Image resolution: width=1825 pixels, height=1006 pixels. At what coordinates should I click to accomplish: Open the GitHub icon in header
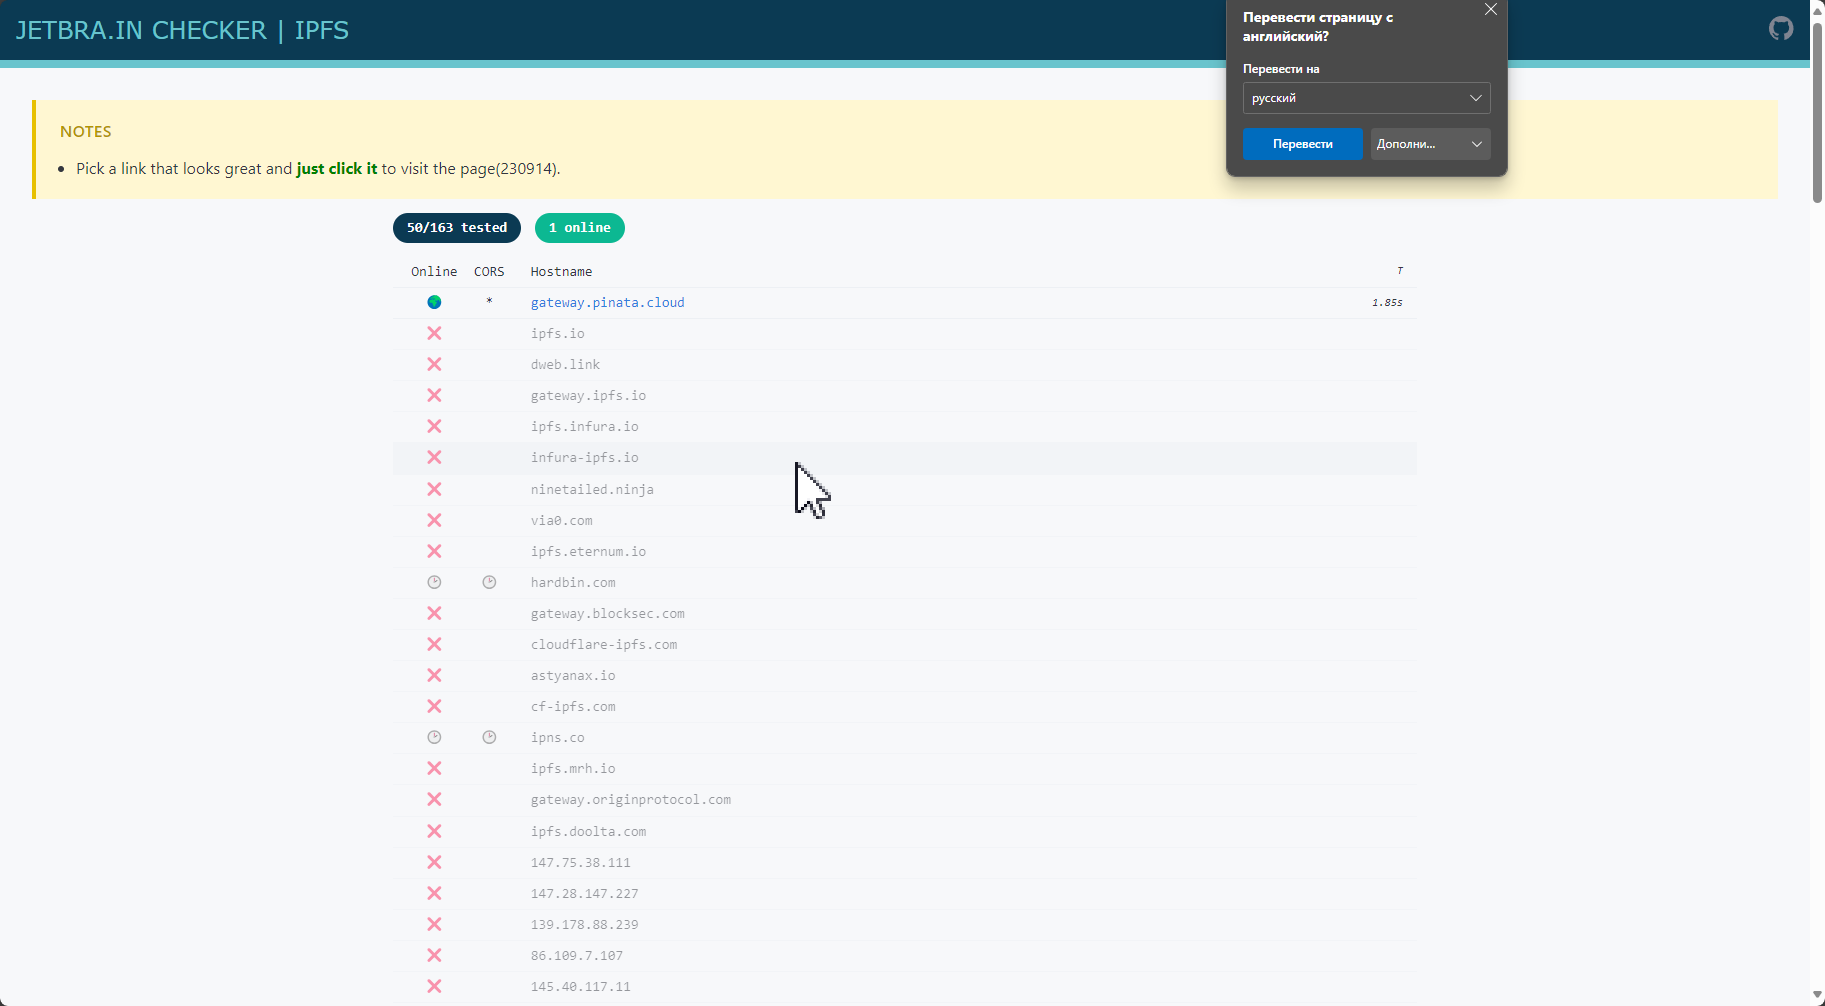coord(1780,29)
